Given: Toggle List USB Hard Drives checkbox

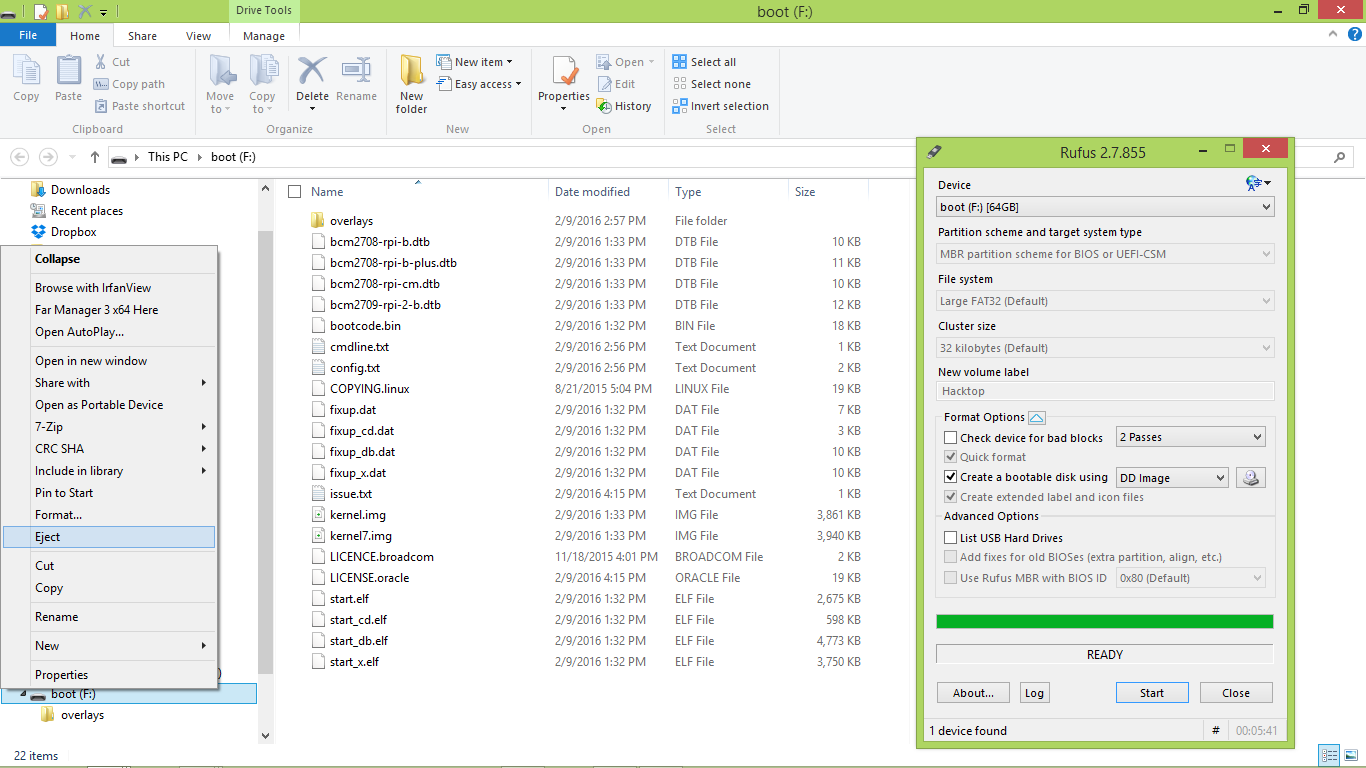Looking at the screenshot, I should (x=950, y=538).
